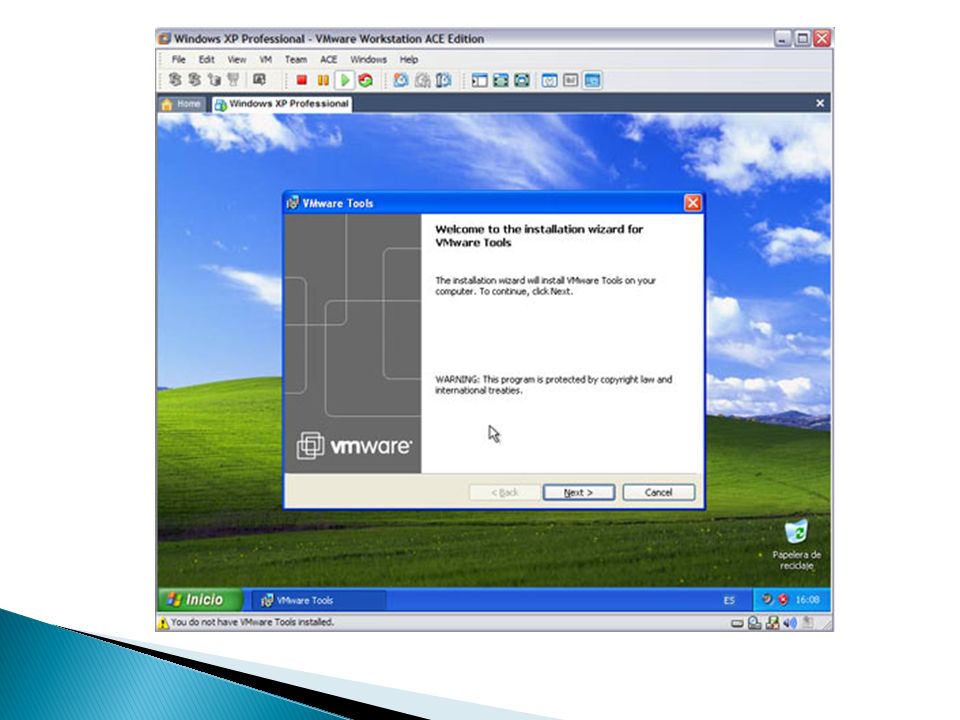Open the Help menu
The image size is (960, 720).
point(408,59)
